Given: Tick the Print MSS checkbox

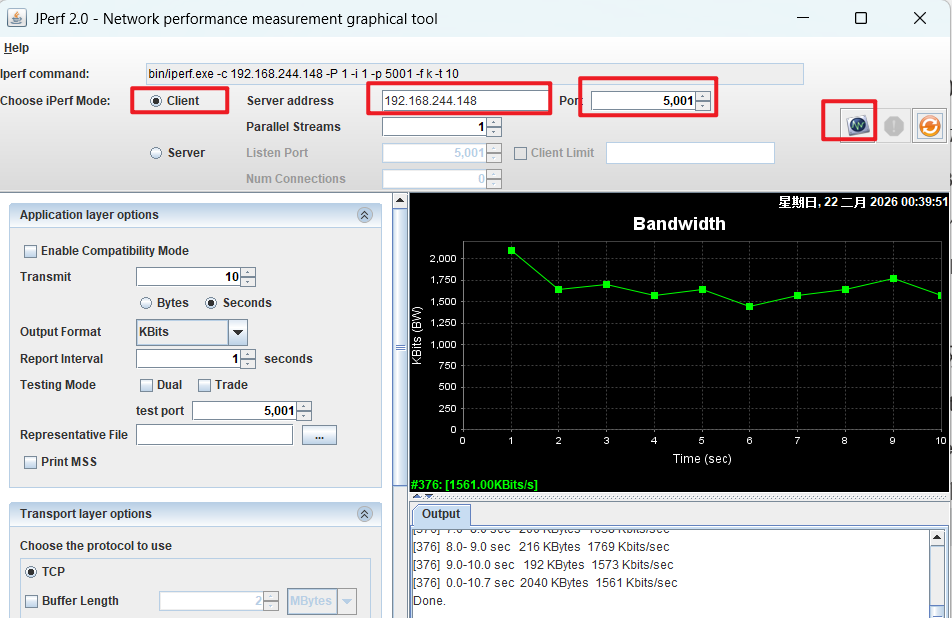Looking at the screenshot, I should tap(30, 462).
